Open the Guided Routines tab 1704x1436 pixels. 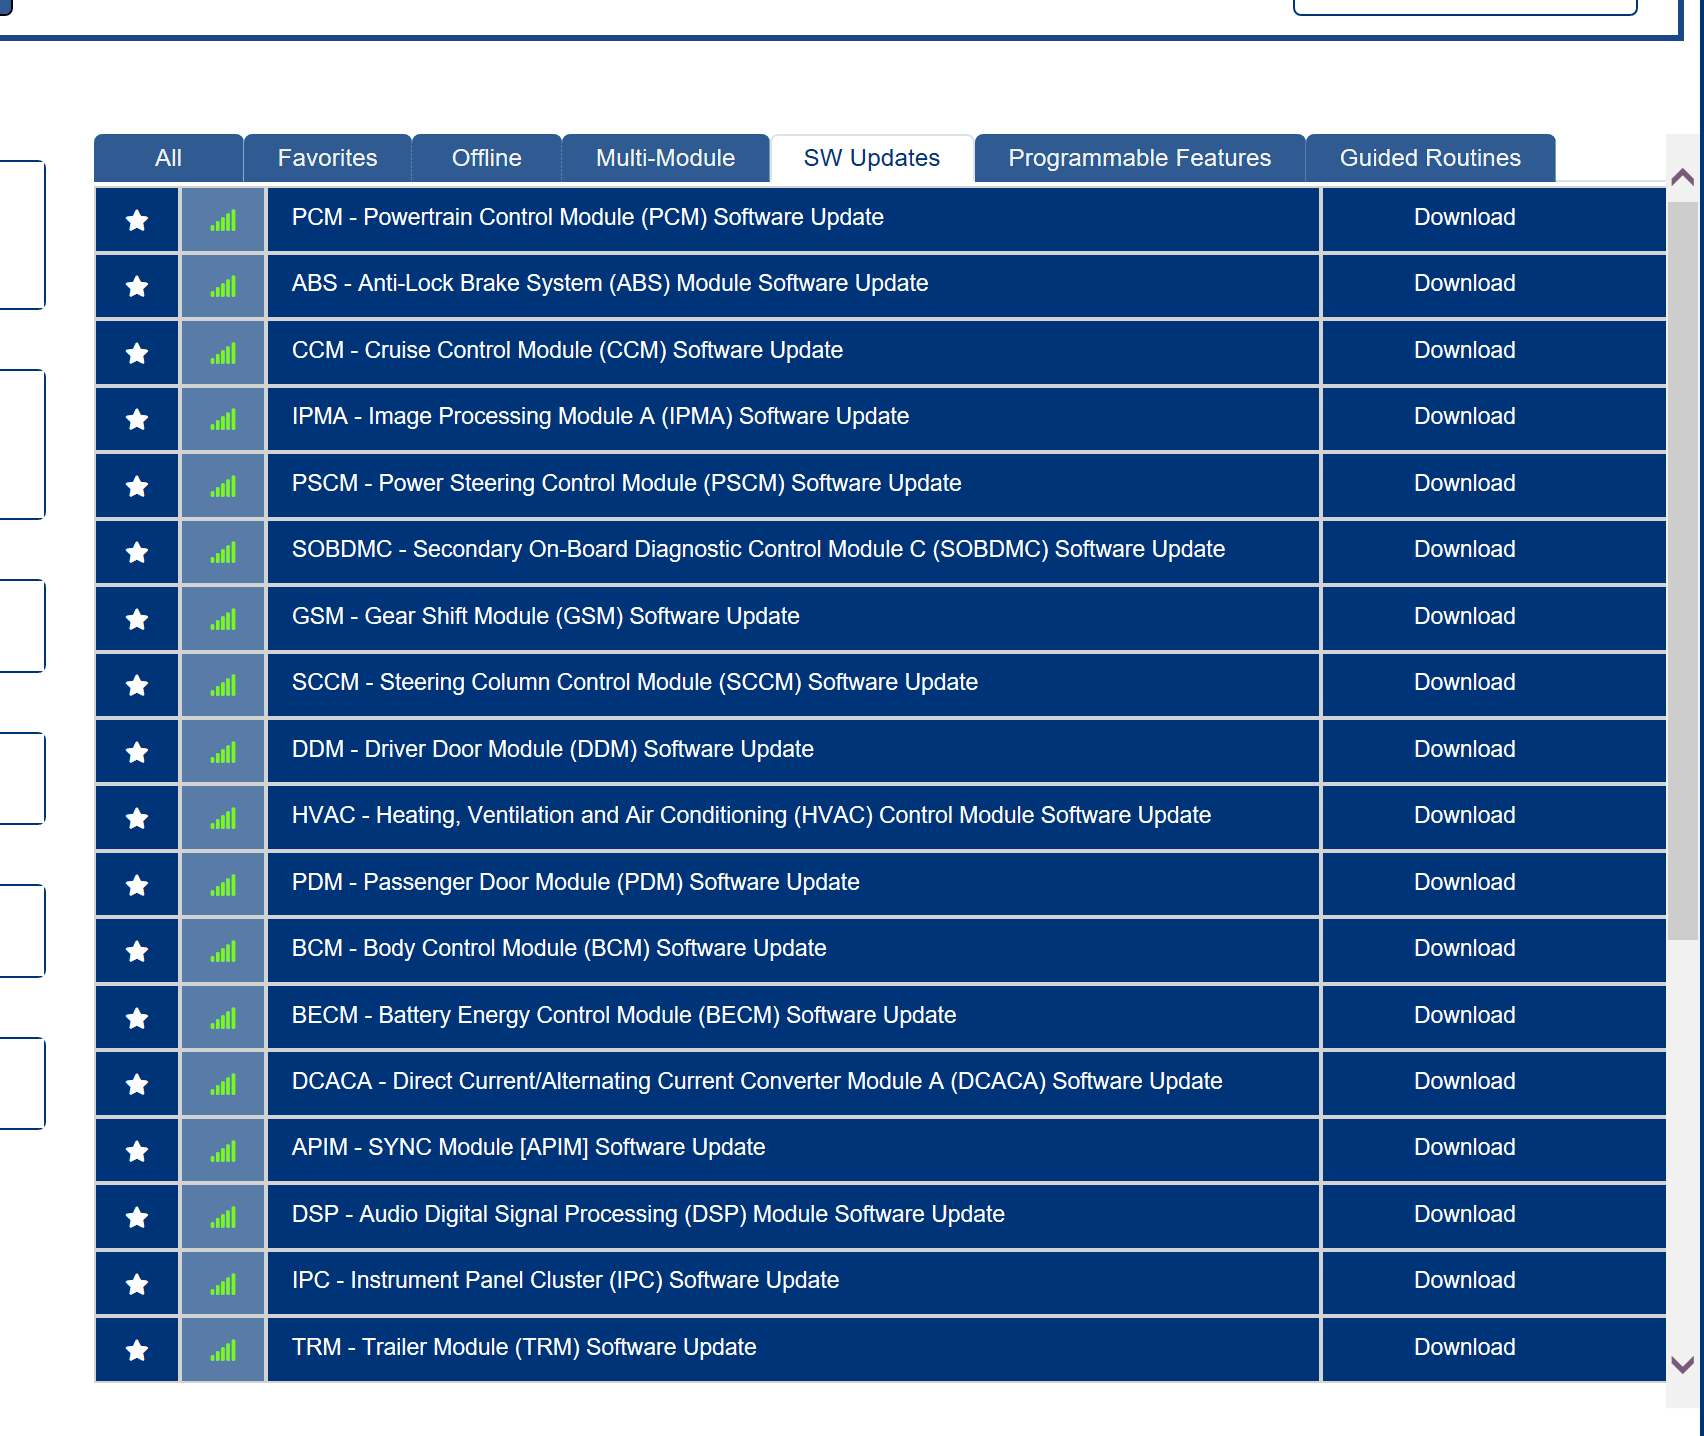click(1429, 158)
